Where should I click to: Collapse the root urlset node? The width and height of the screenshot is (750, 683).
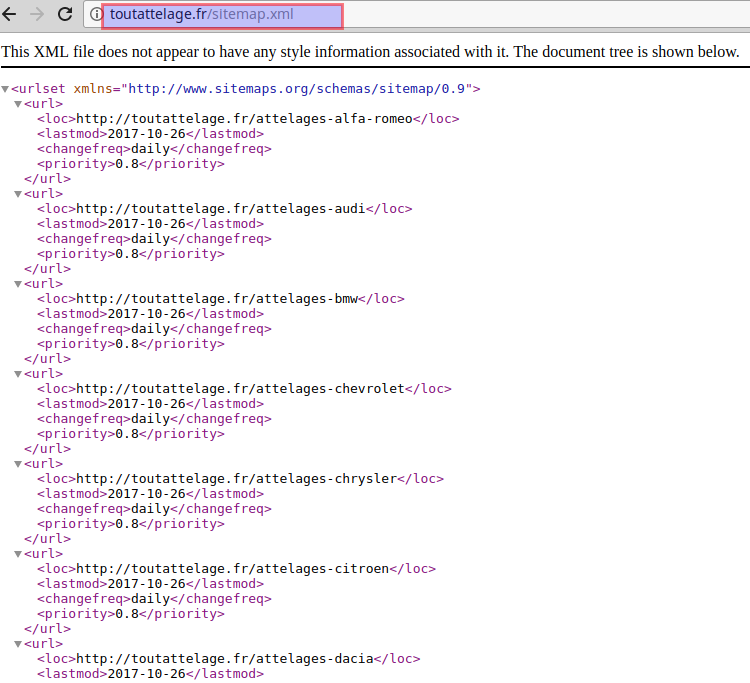click(6, 89)
